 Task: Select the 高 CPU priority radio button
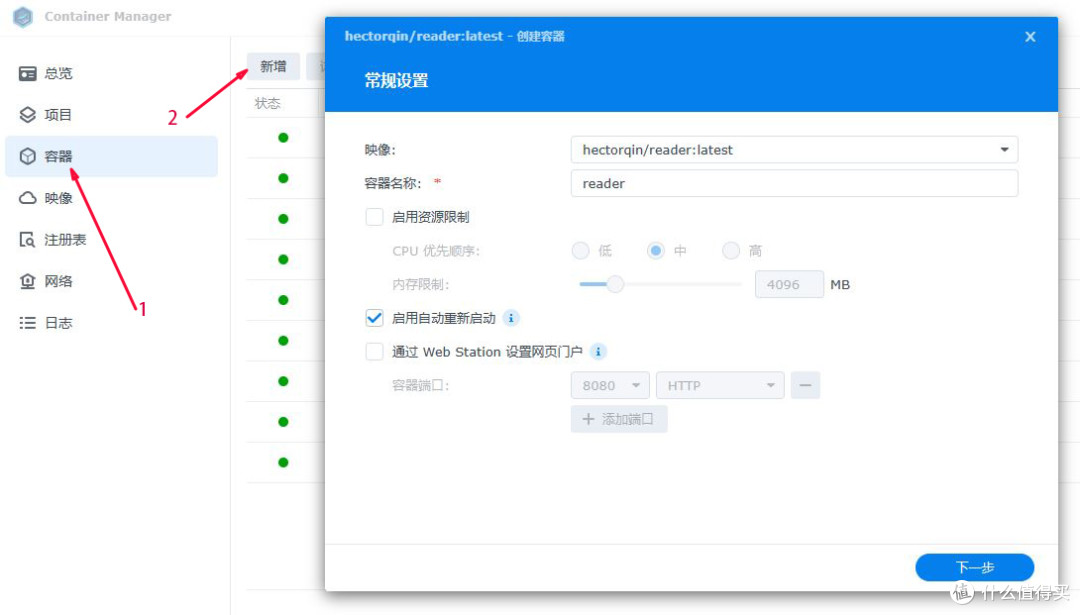731,250
